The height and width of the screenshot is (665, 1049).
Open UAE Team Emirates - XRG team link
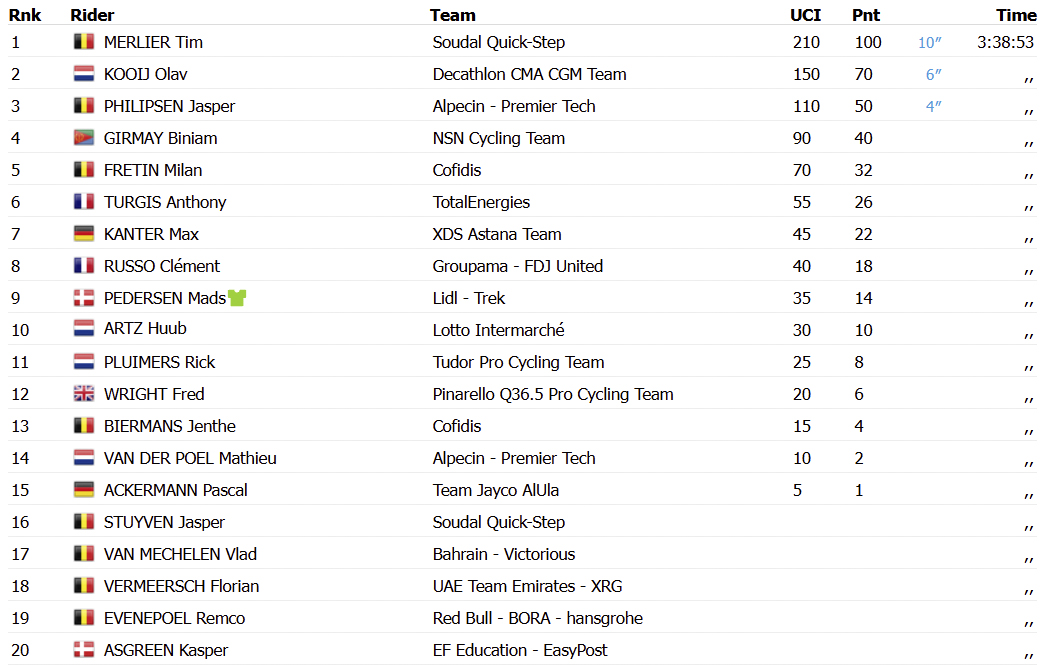click(x=527, y=586)
